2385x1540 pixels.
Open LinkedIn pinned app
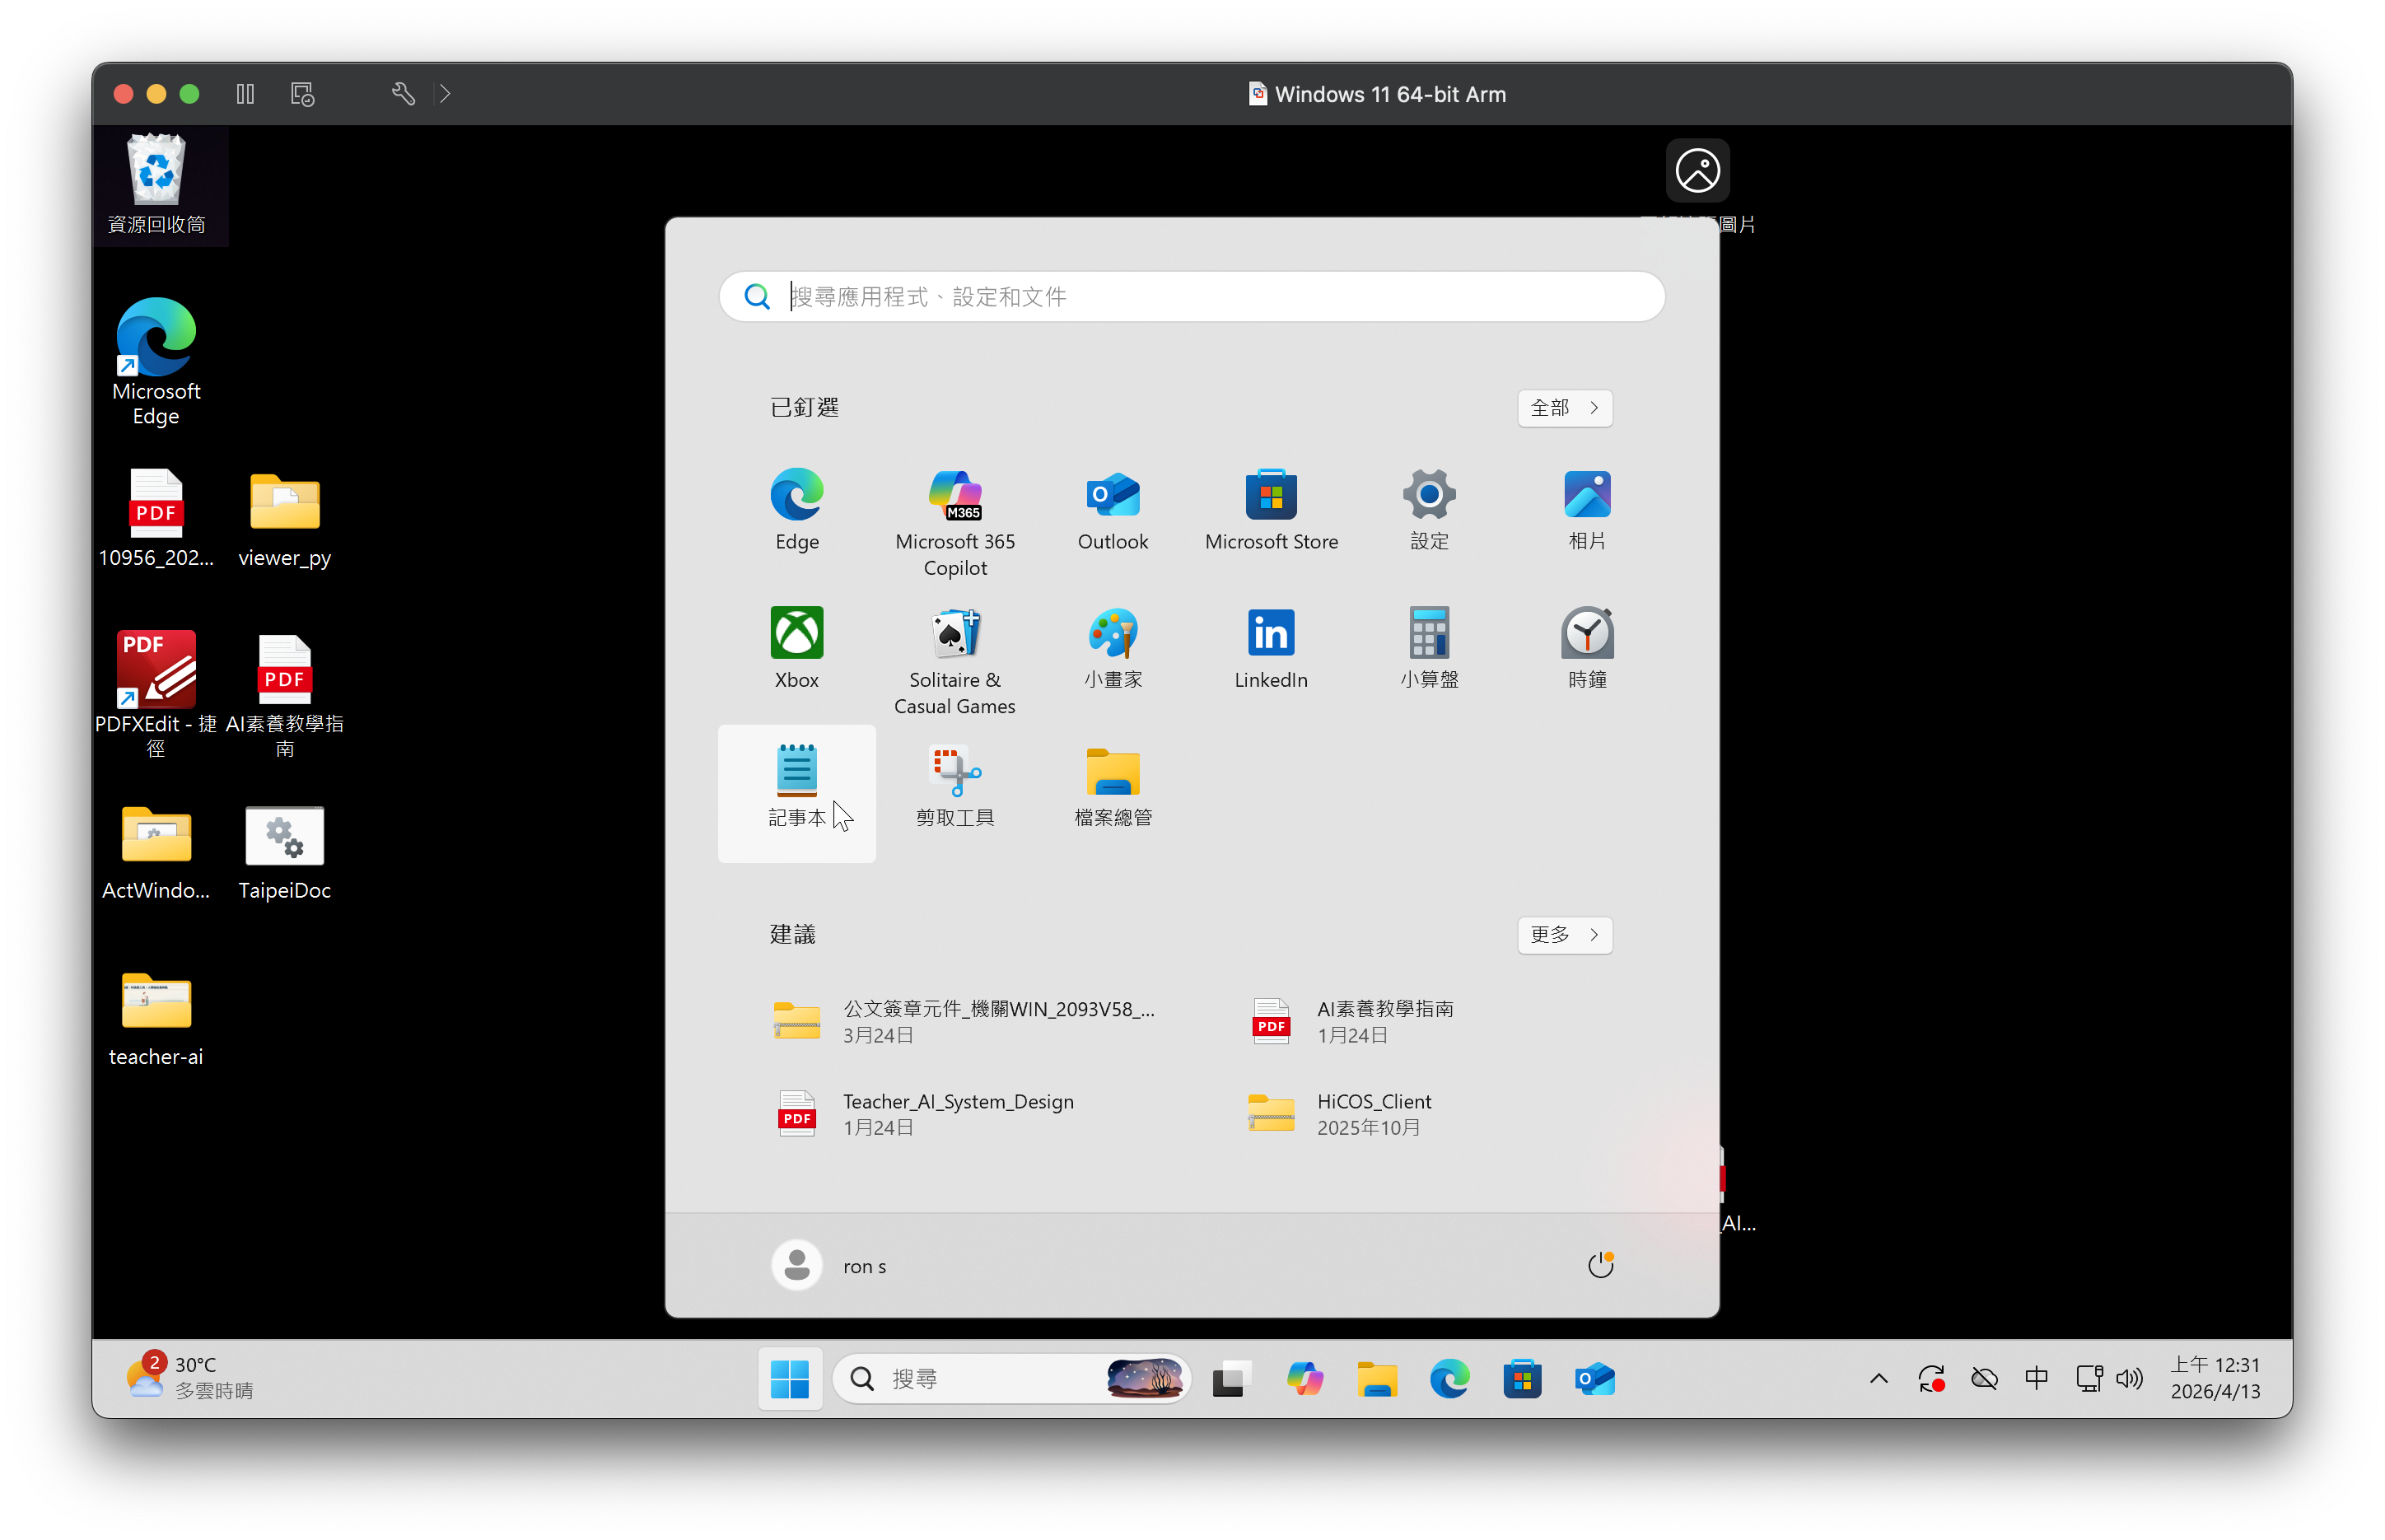pyautogui.click(x=1270, y=647)
